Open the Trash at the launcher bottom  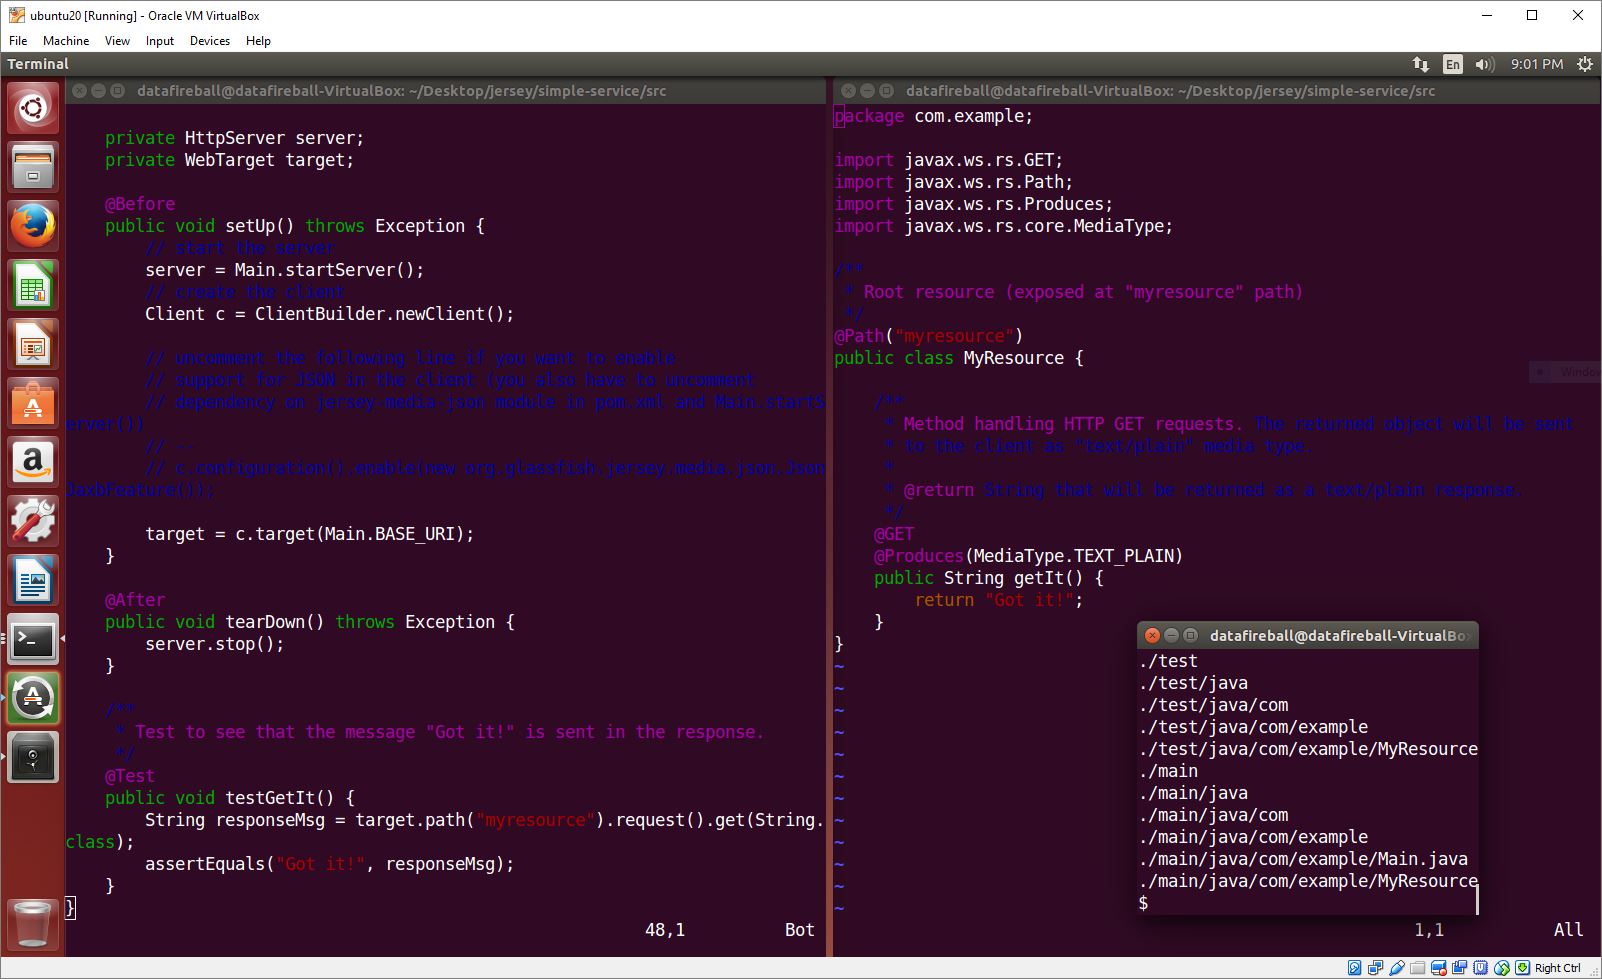33,924
